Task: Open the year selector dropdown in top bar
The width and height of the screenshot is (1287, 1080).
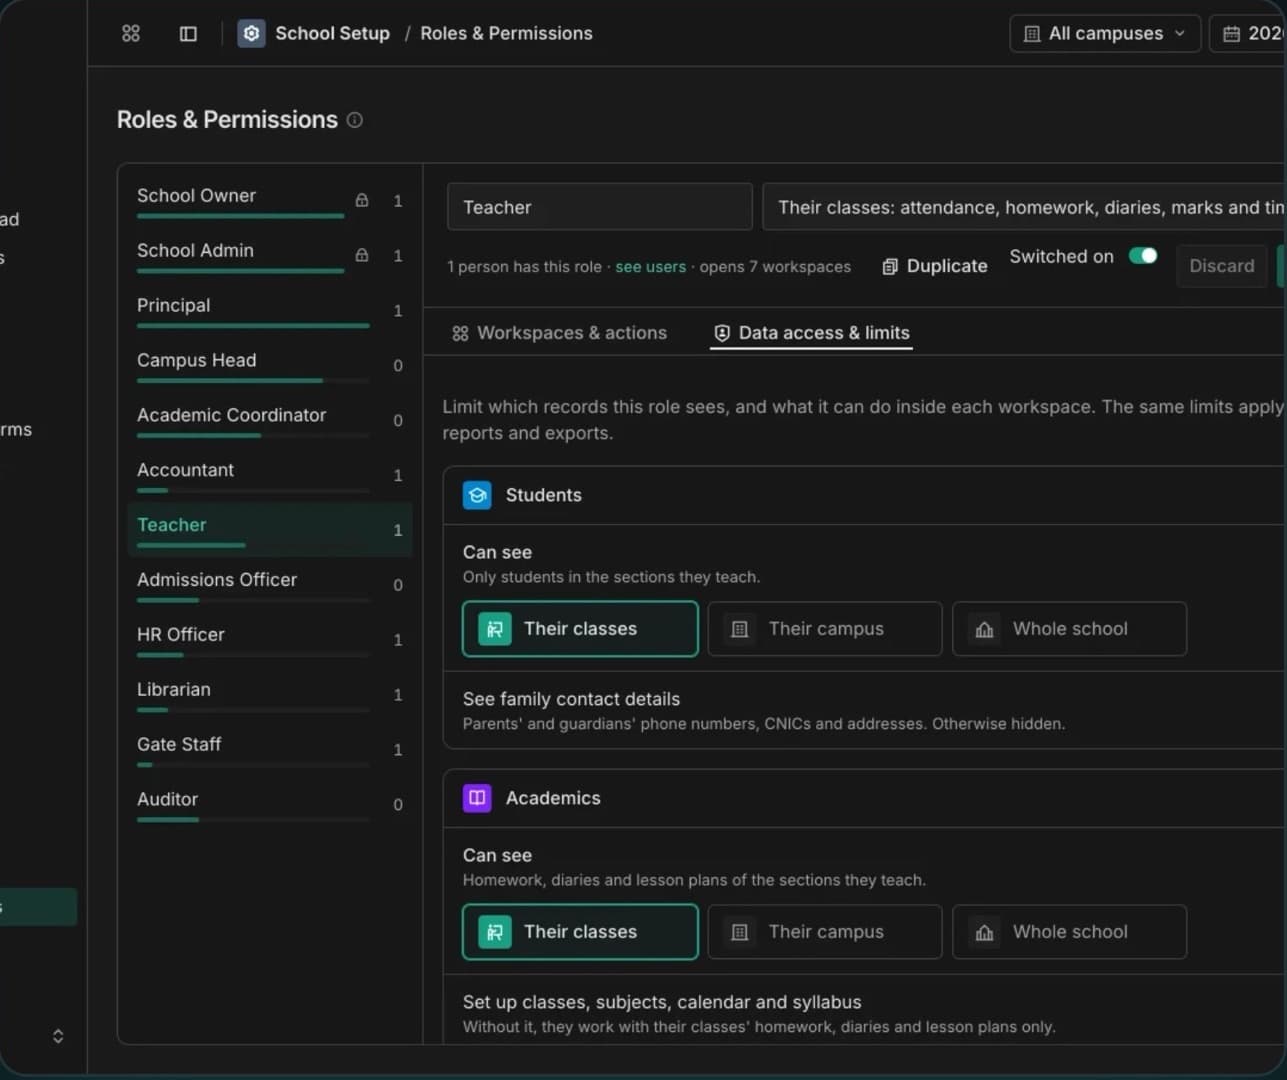Action: point(1248,34)
